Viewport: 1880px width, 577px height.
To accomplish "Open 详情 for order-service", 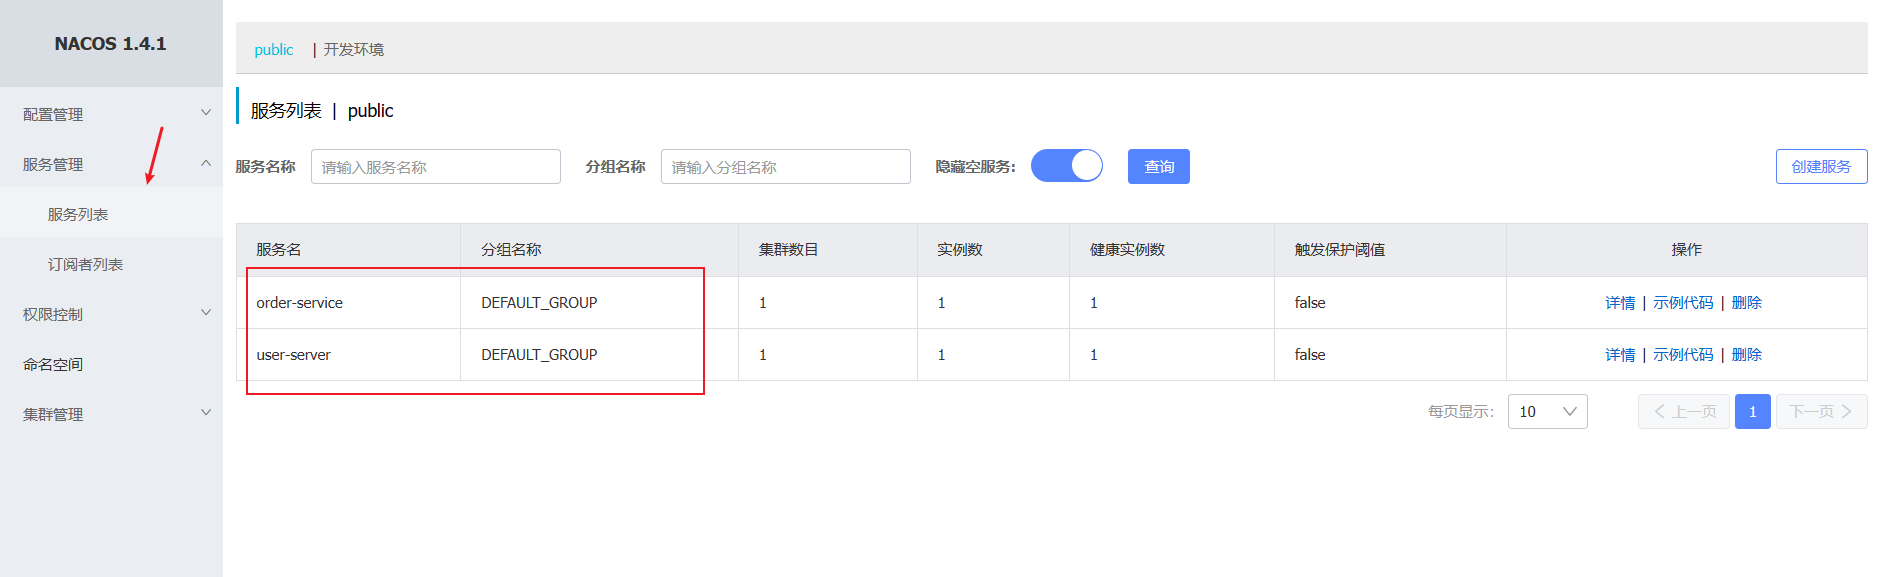I will click(1620, 302).
